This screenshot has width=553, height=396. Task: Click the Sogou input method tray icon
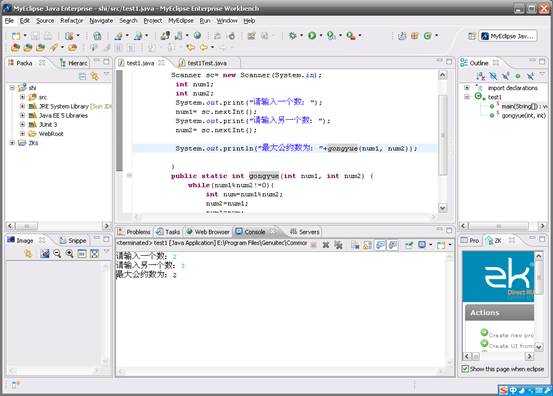pos(504,390)
